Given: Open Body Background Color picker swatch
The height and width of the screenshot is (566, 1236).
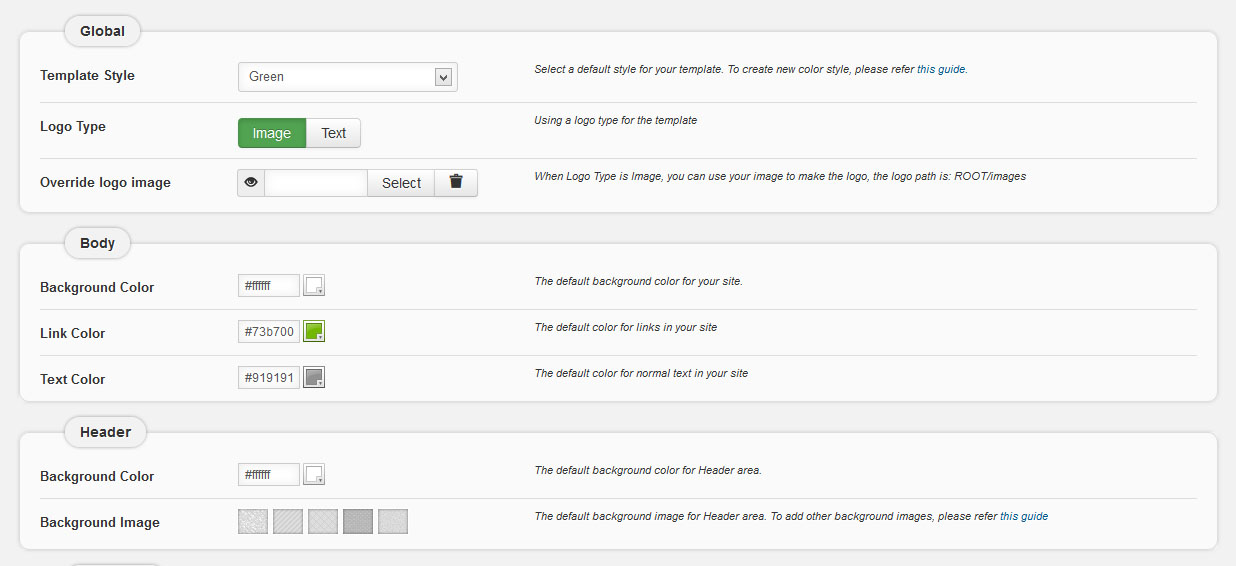Looking at the screenshot, I should [314, 286].
